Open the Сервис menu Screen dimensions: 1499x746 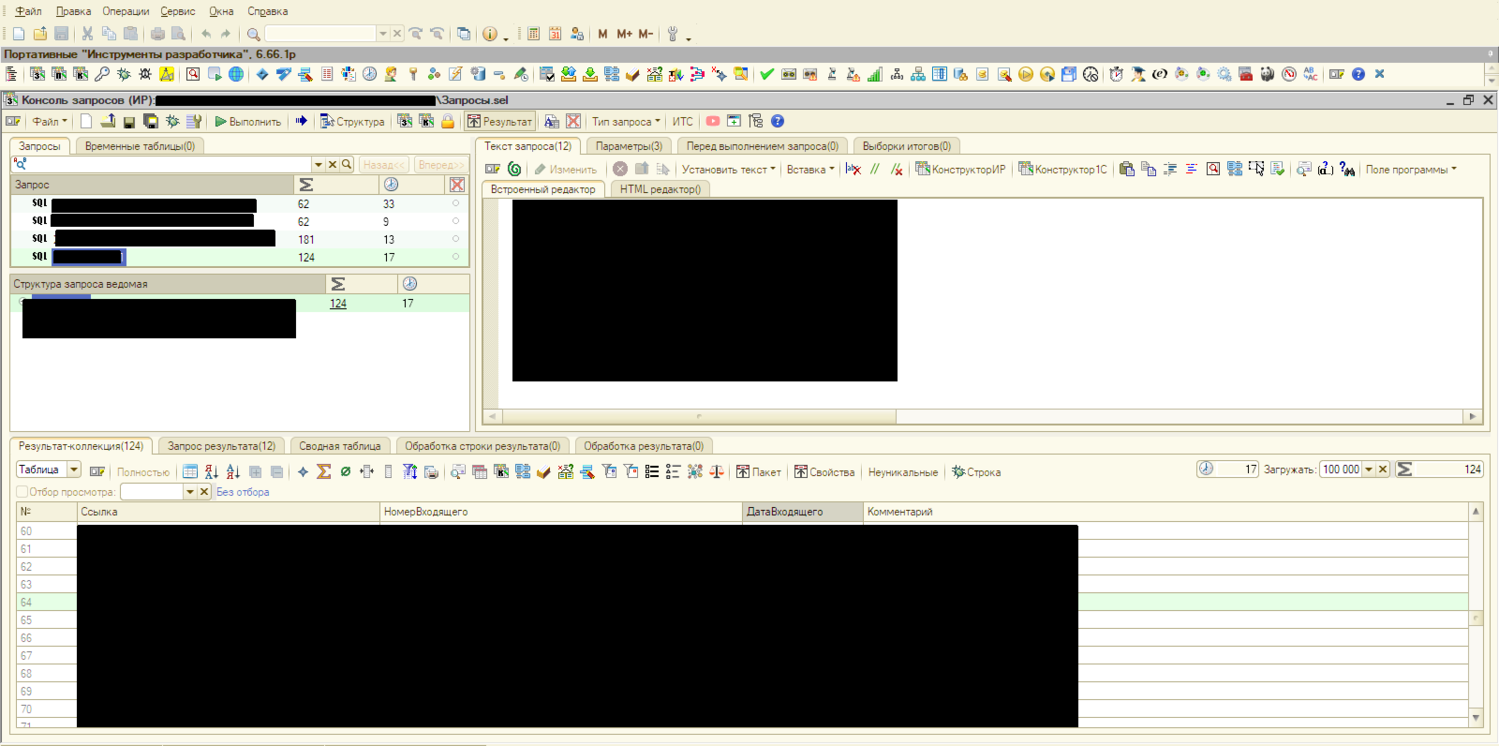(x=178, y=11)
